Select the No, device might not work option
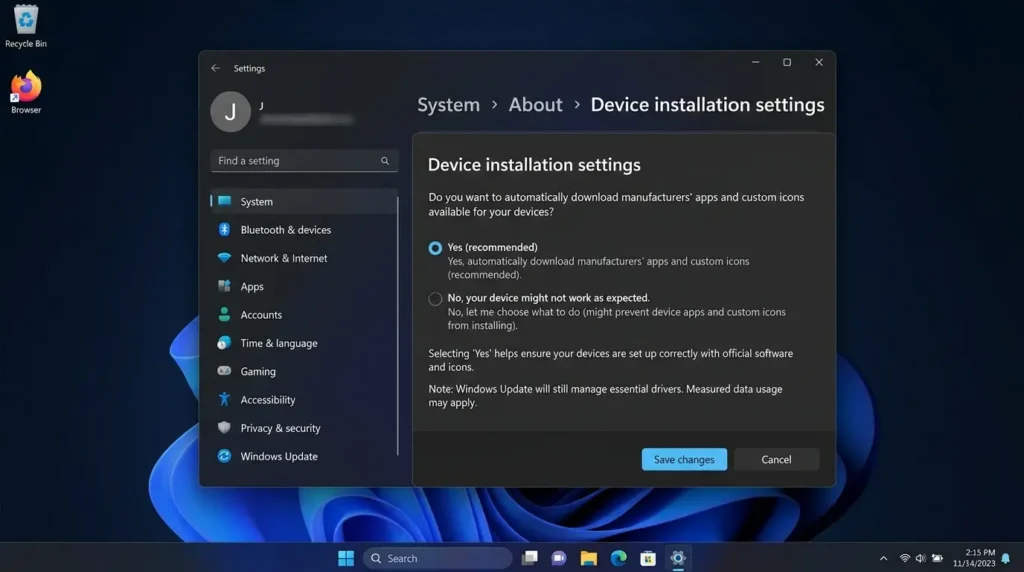 pos(435,298)
